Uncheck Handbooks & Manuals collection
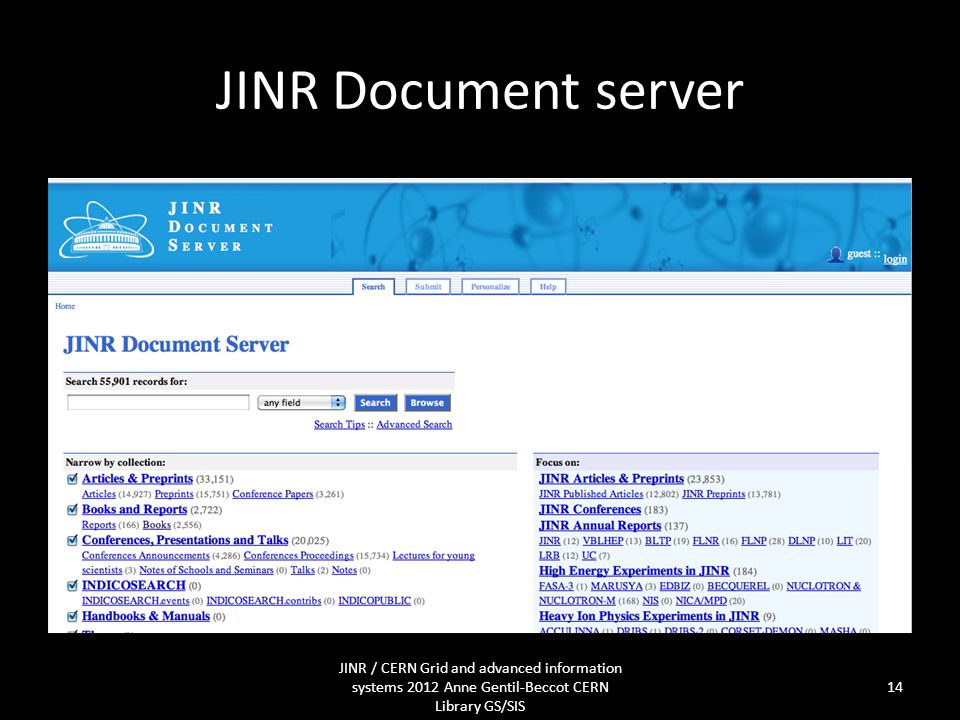 (x=72, y=617)
